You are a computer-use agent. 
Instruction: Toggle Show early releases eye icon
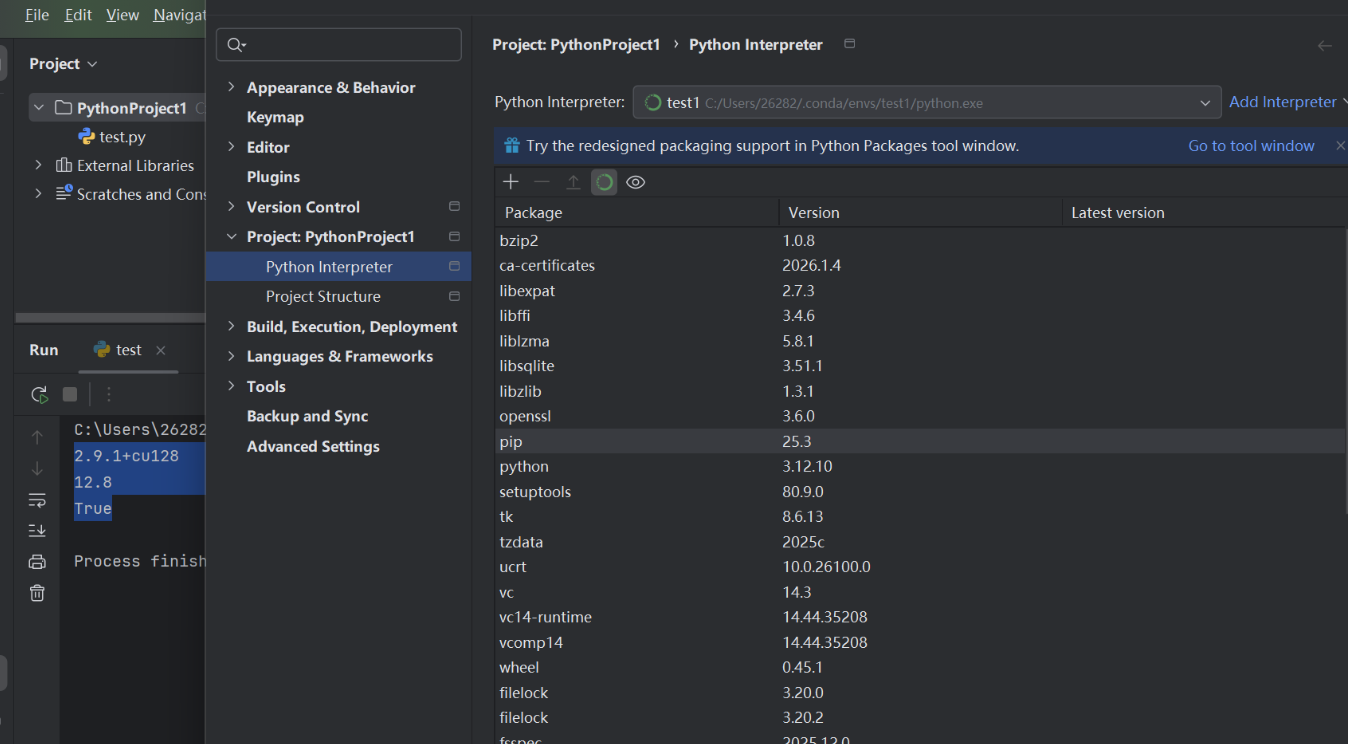[x=636, y=182]
